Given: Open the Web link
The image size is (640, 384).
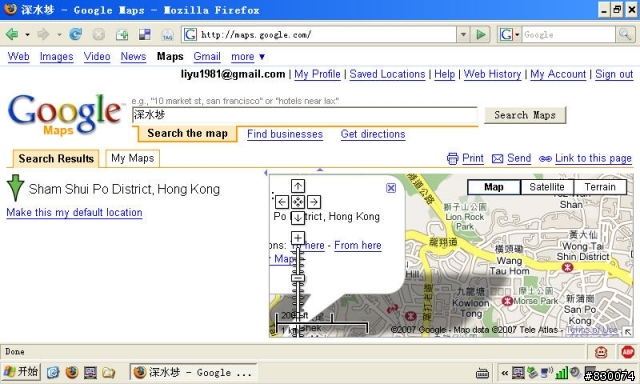Looking at the screenshot, I should pos(18,57).
